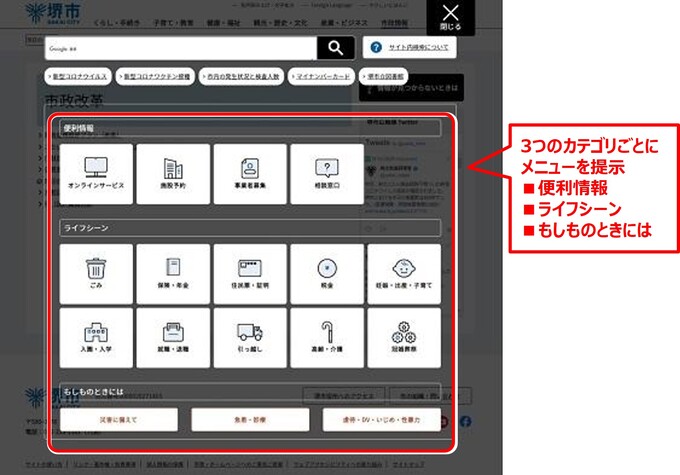
Task: Click the Google site search input field
Action: 181,48
